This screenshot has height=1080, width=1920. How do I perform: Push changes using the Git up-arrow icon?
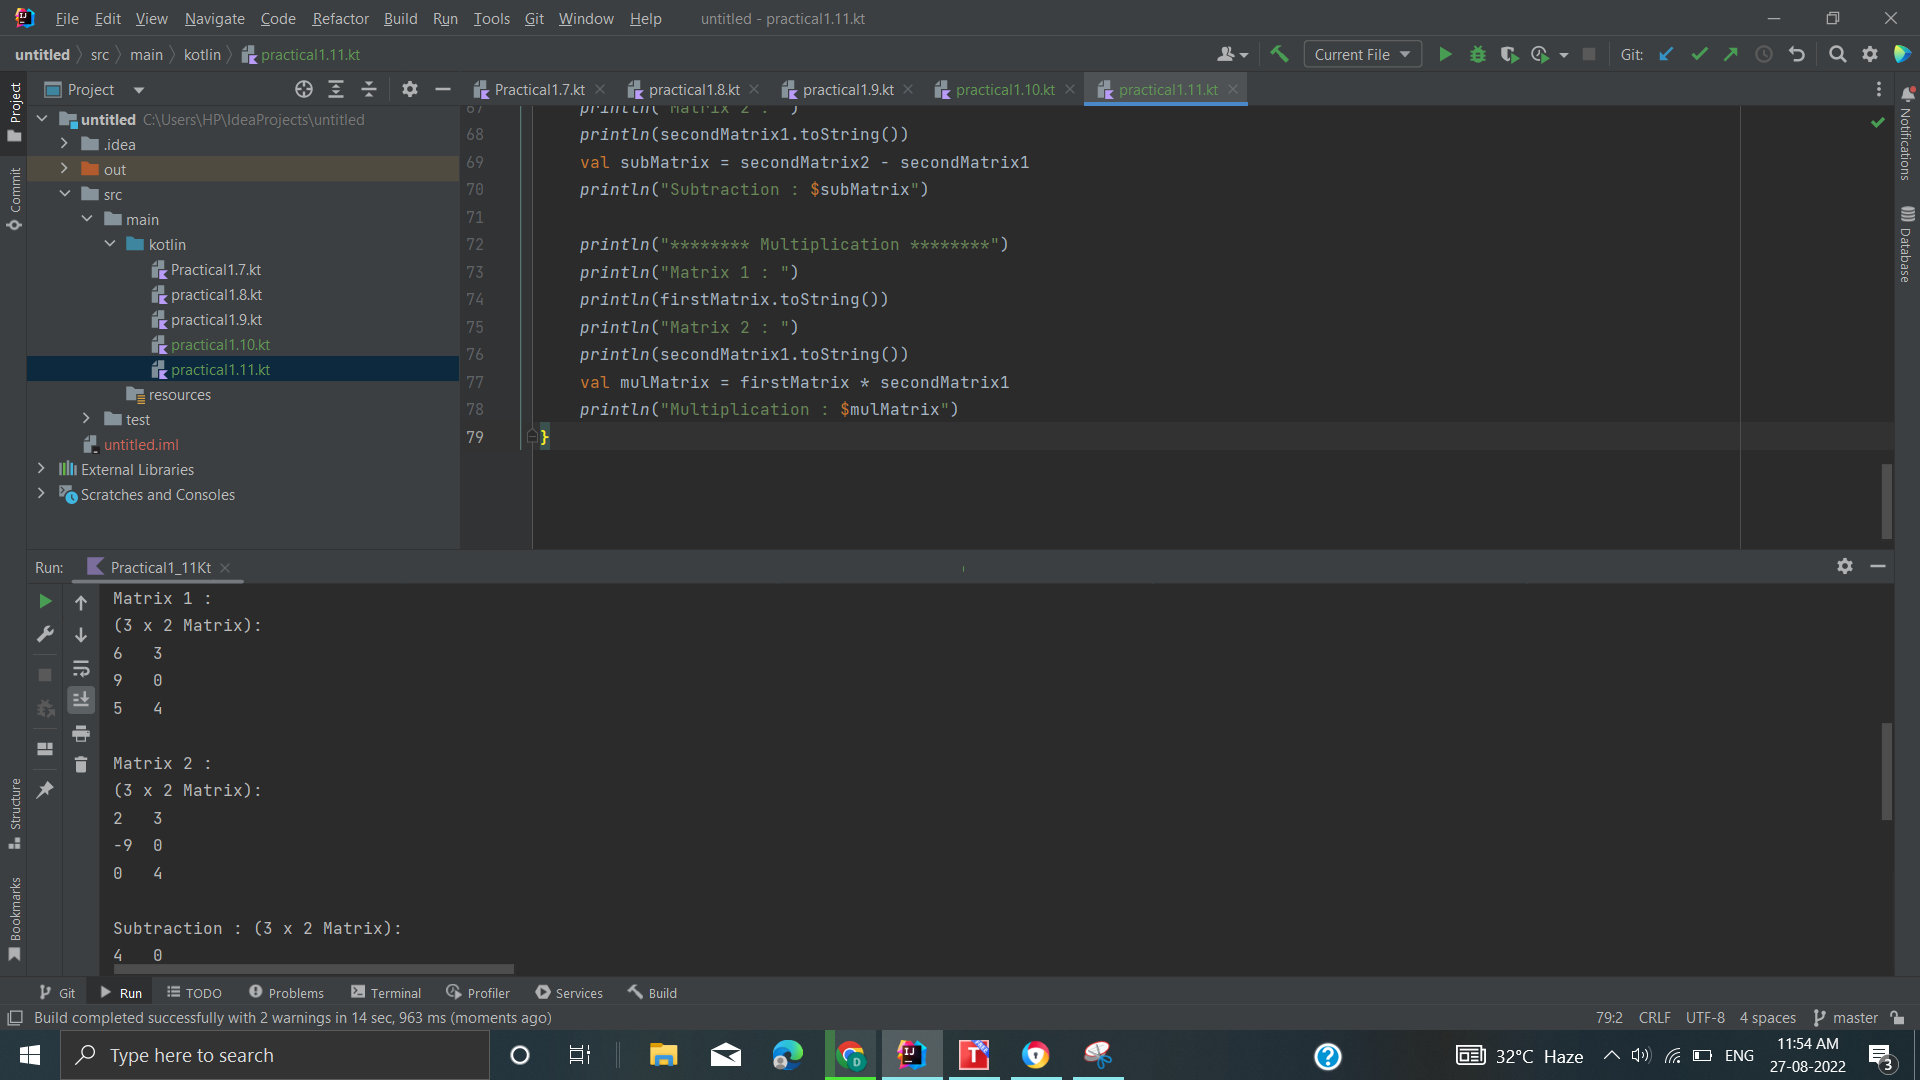click(1732, 54)
